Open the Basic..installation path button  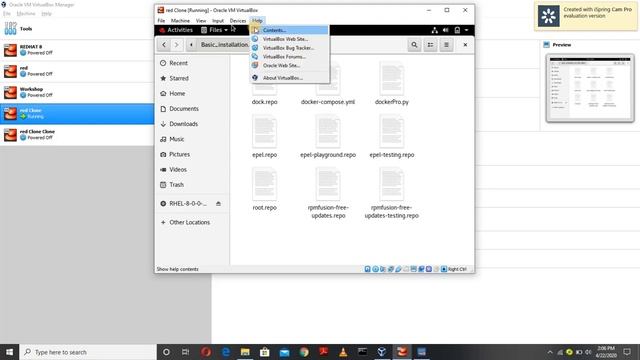click(x=223, y=44)
